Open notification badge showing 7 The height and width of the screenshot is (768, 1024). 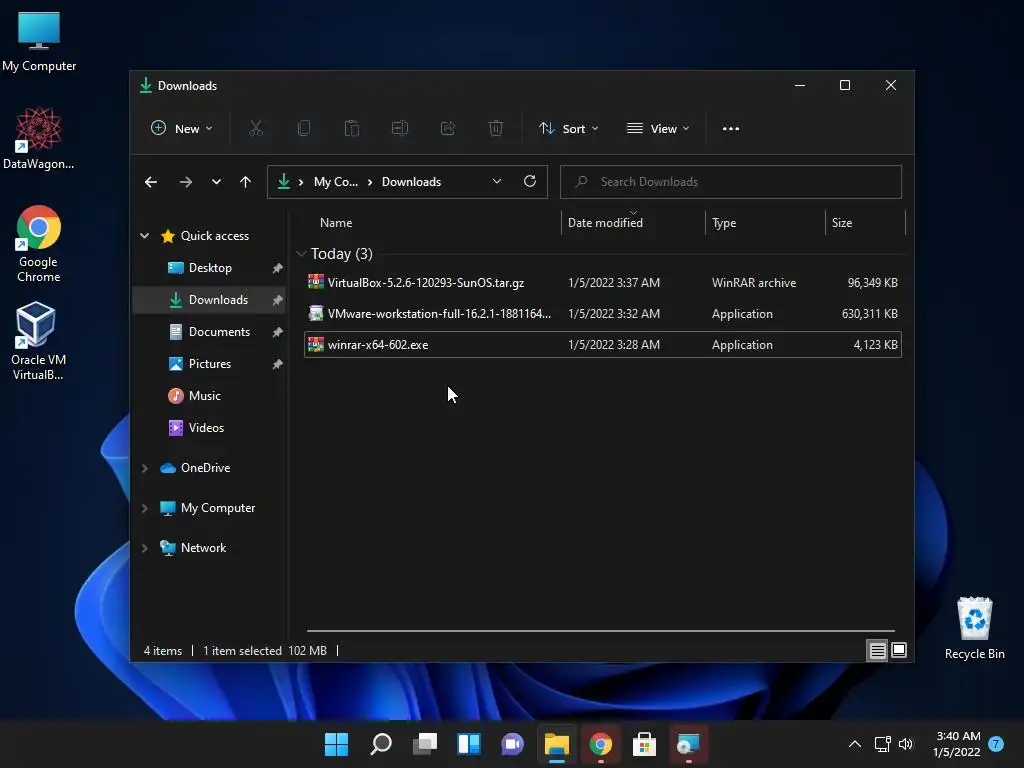(996, 744)
